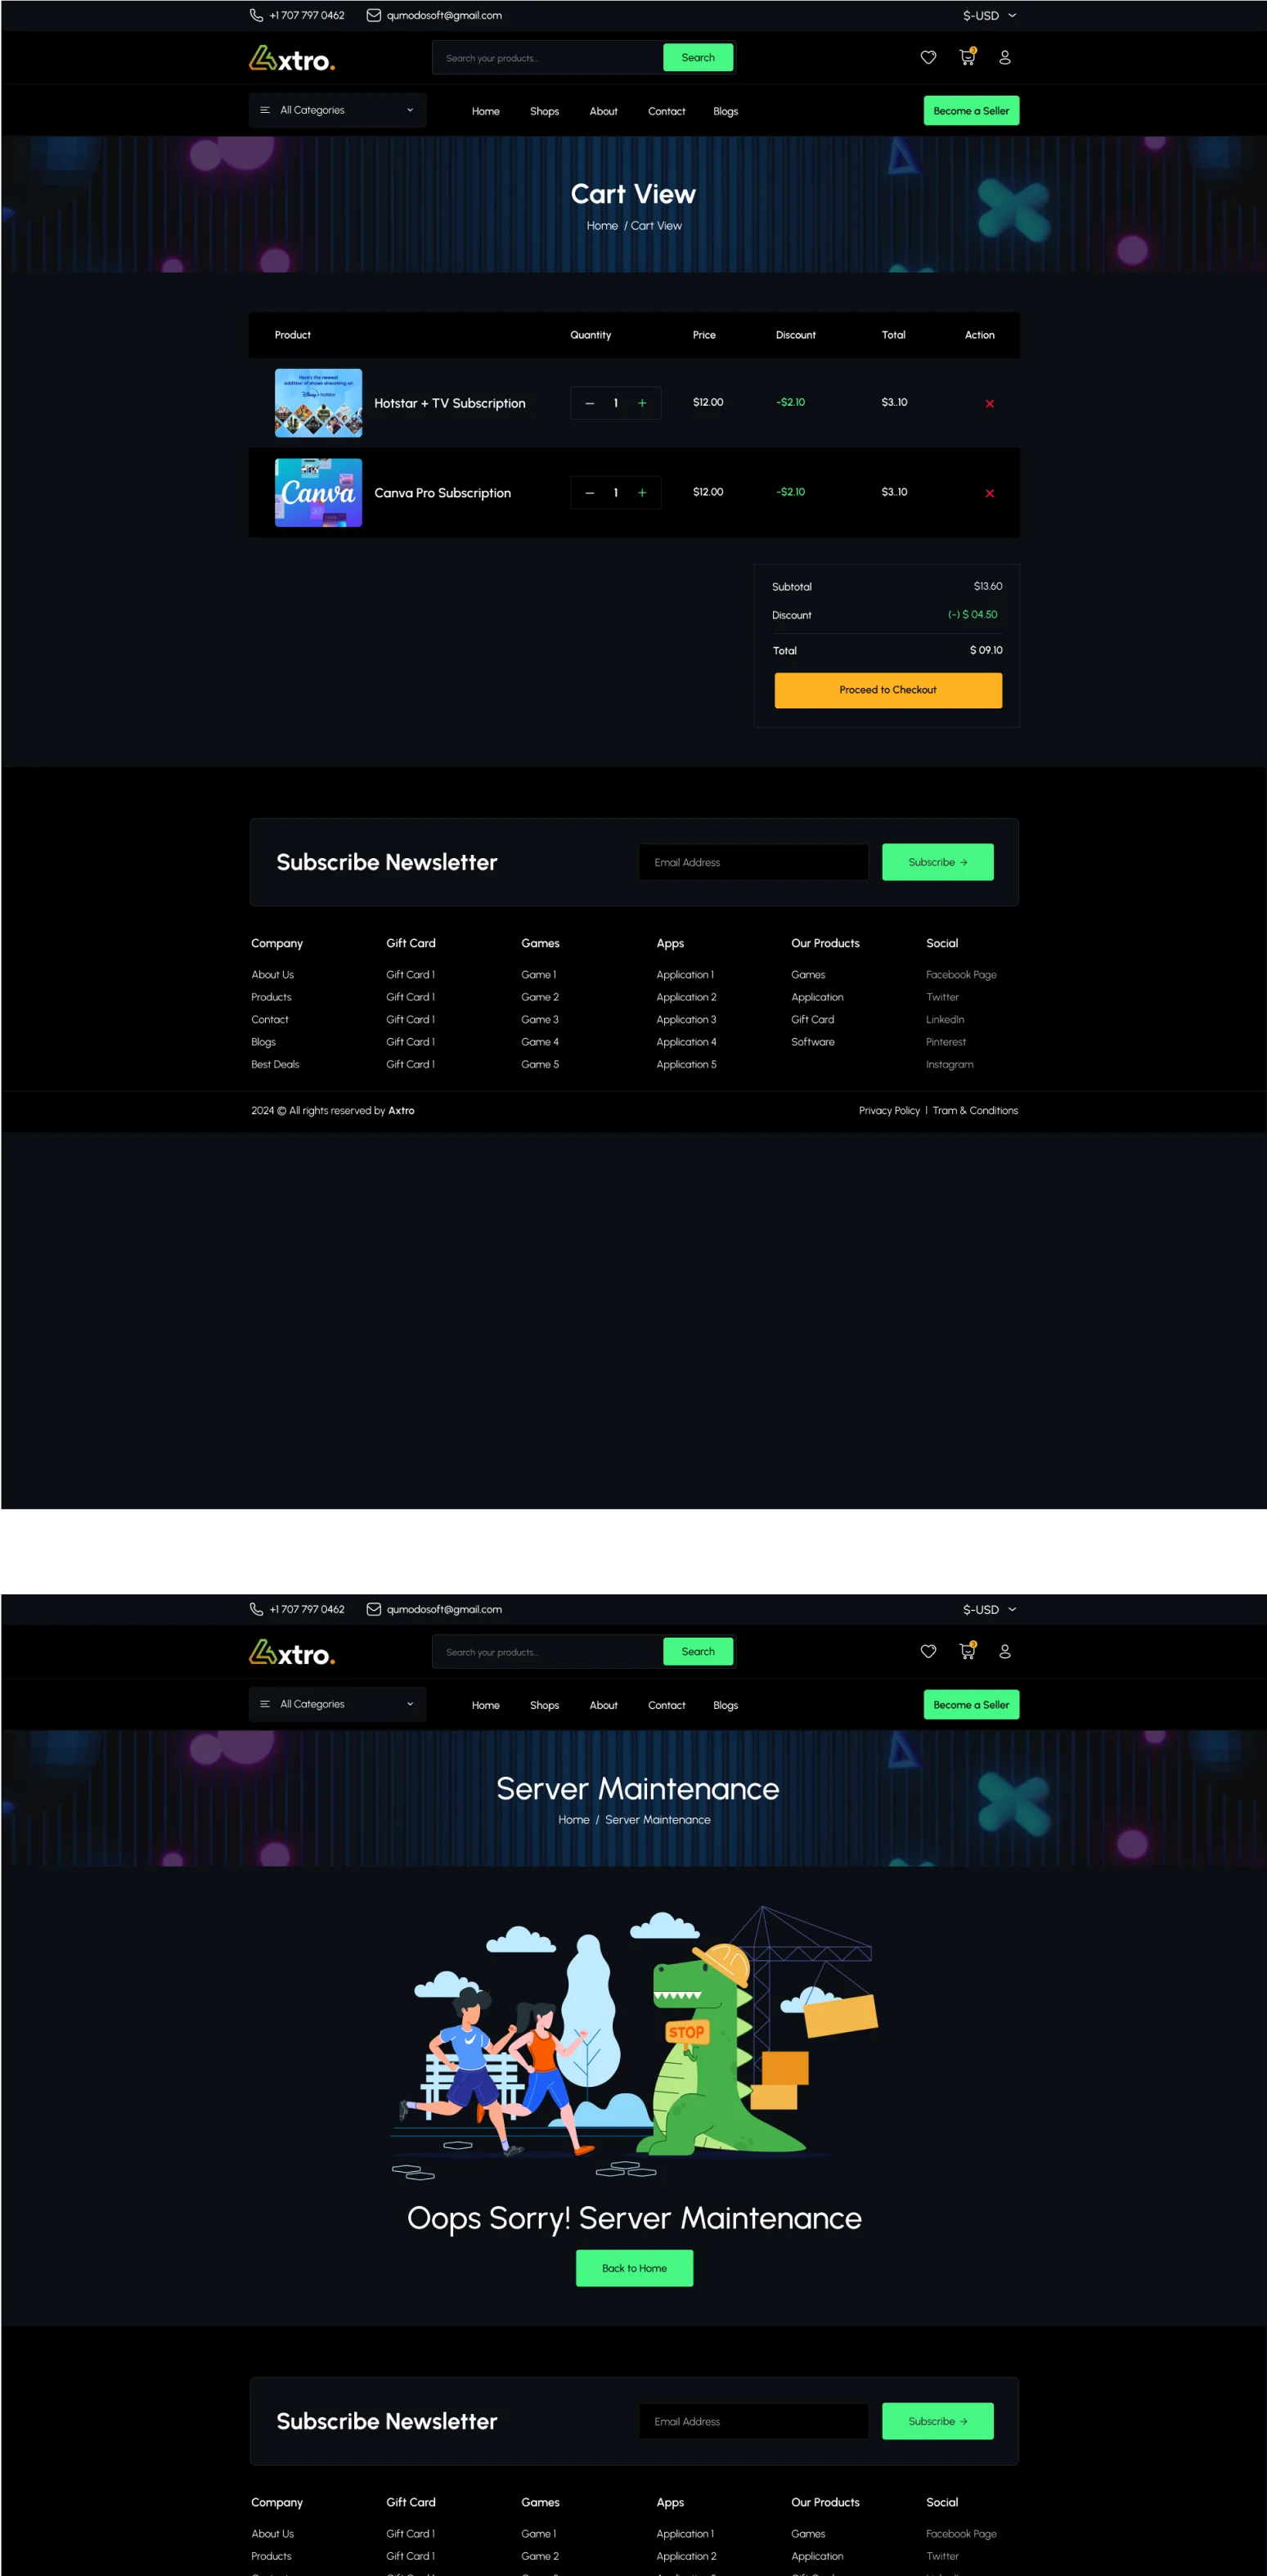Click the Axtro logo above Cart View banner
This screenshot has width=1267, height=2576.
[x=292, y=59]
